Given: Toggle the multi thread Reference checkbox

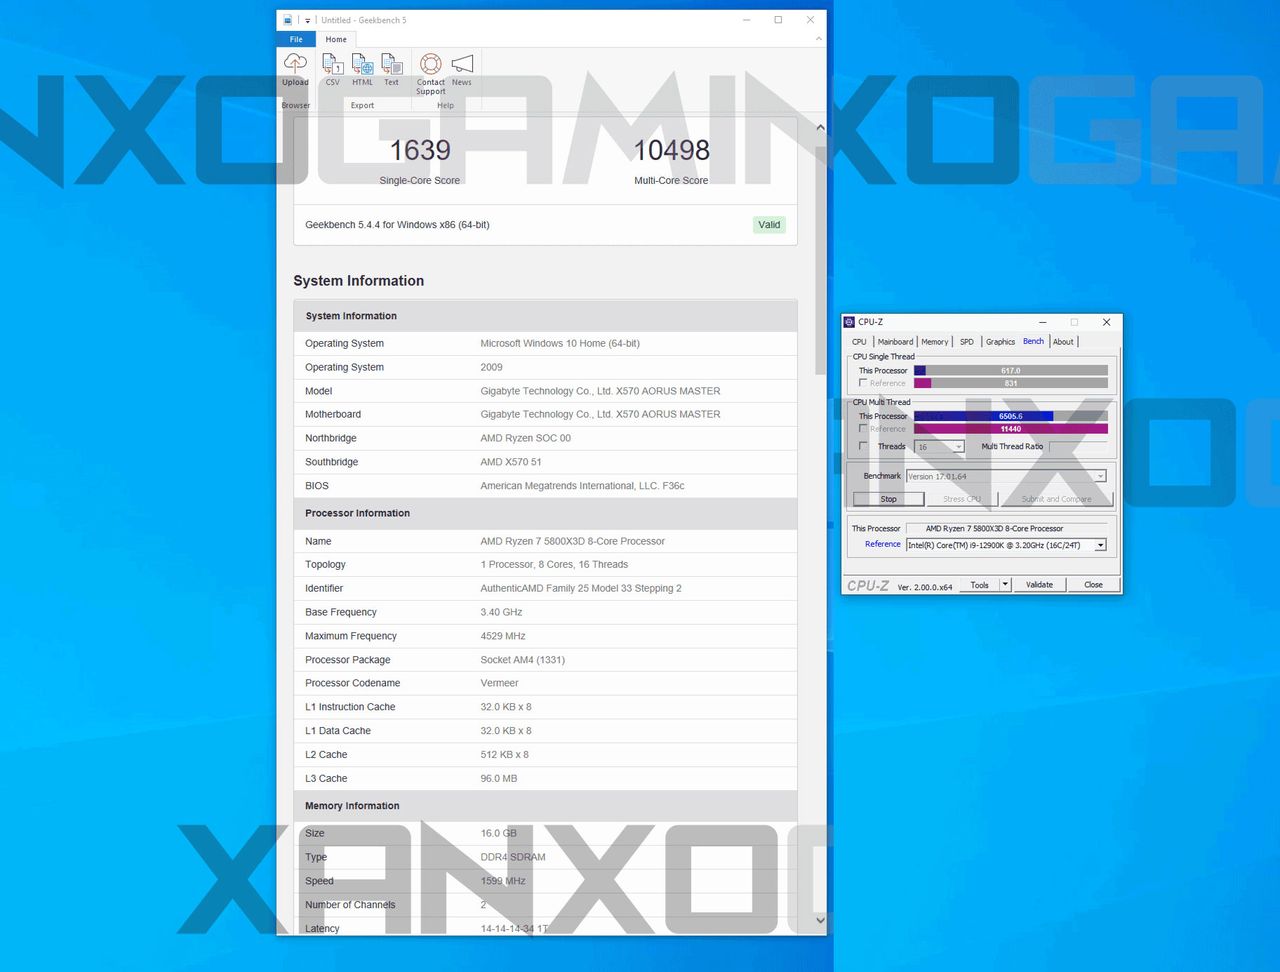Looking at the screenshot, I should pyautogui.click(x=863, y=428).
